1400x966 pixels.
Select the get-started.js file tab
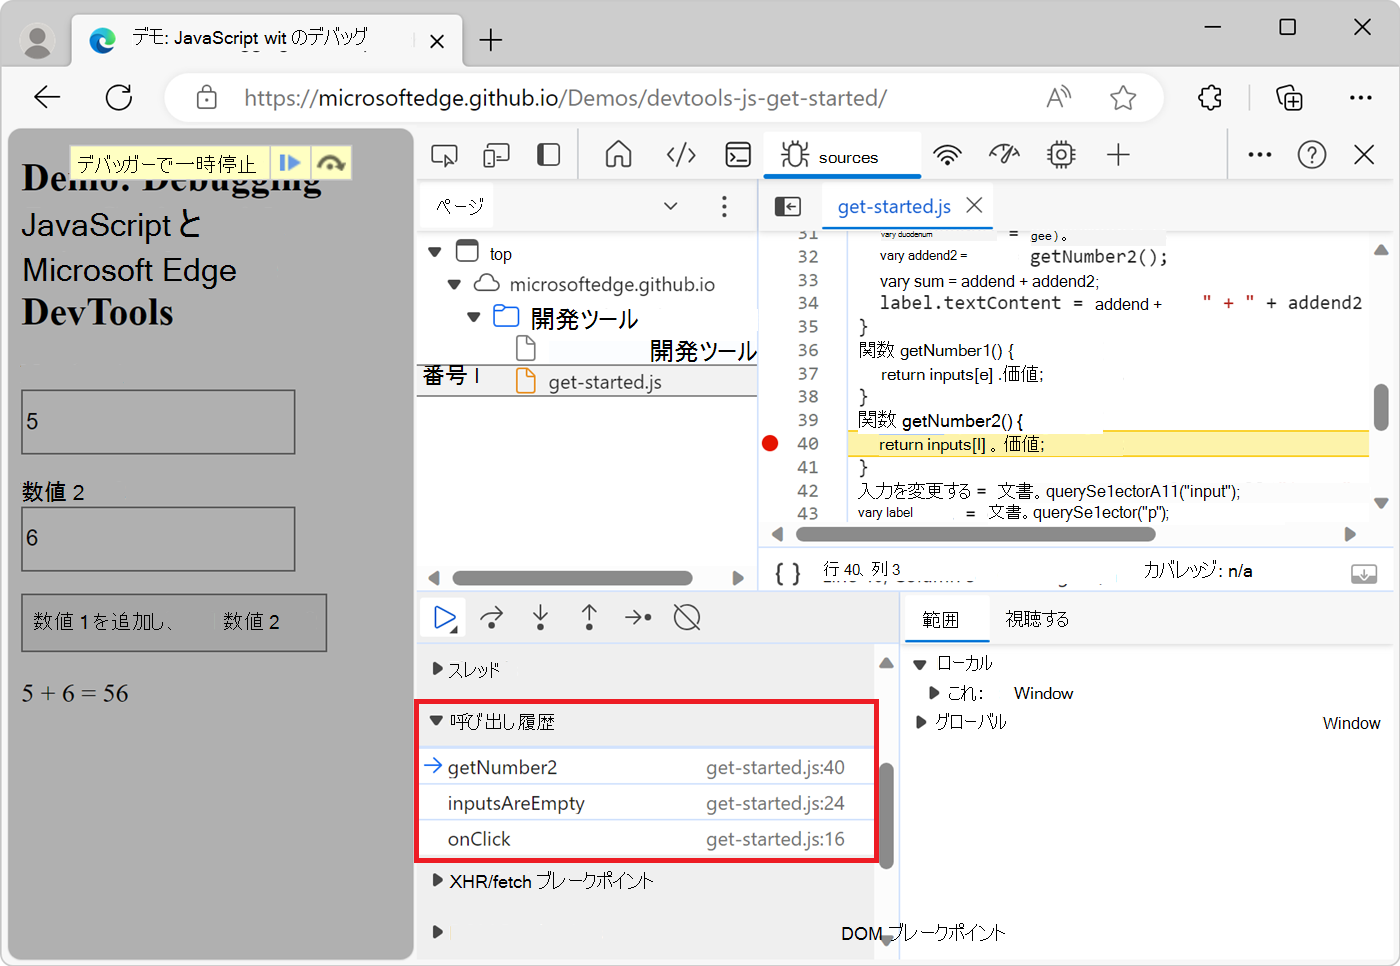895,206
